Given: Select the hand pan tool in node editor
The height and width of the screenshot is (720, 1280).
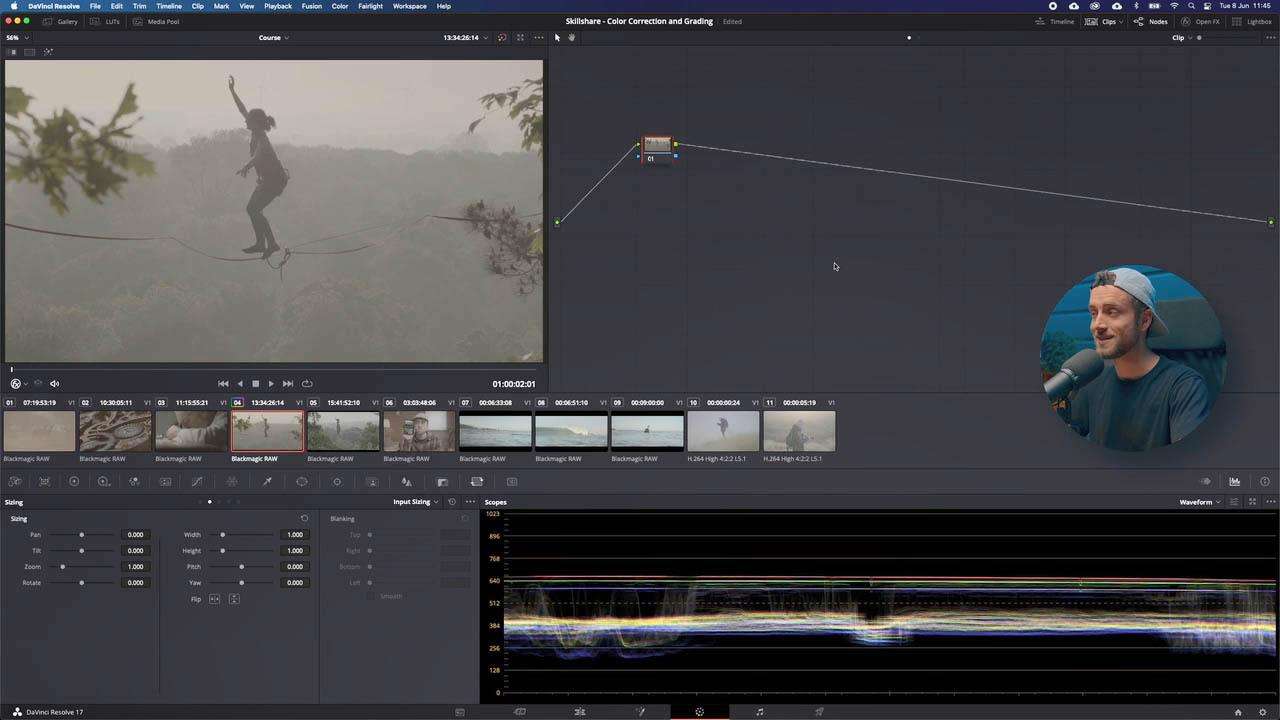Looking at the screenshot, I should (x=571, y=38).
